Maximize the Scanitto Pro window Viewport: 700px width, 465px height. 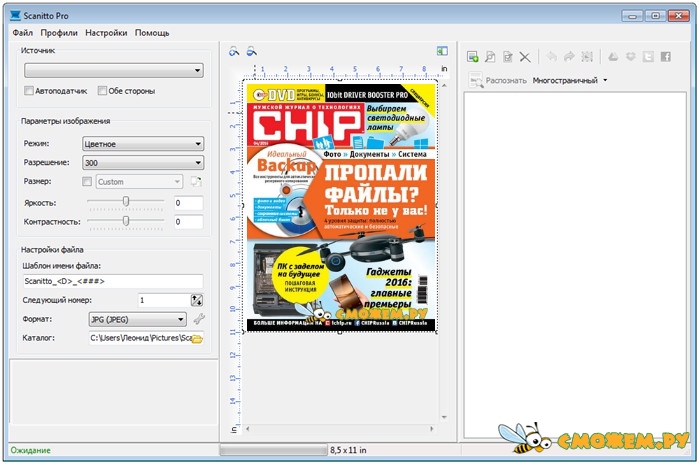coord(655,16)
